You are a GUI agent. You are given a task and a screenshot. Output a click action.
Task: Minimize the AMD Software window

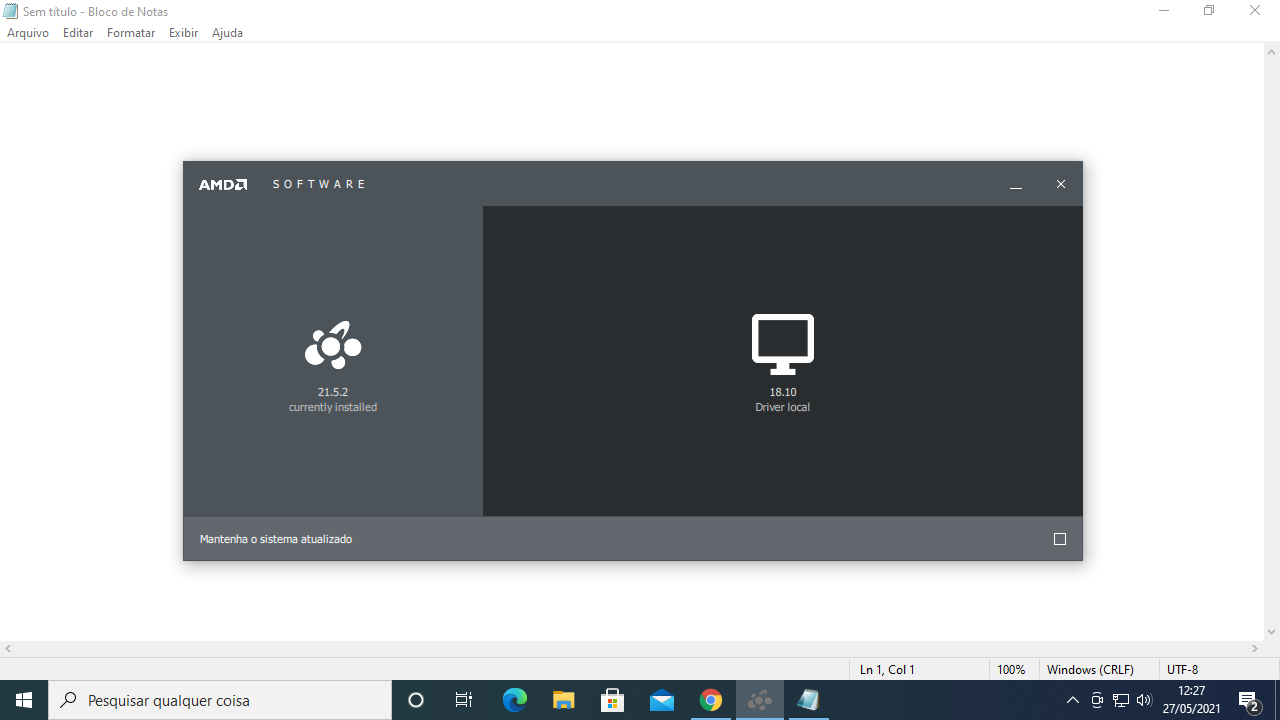tap(1016, 184)
